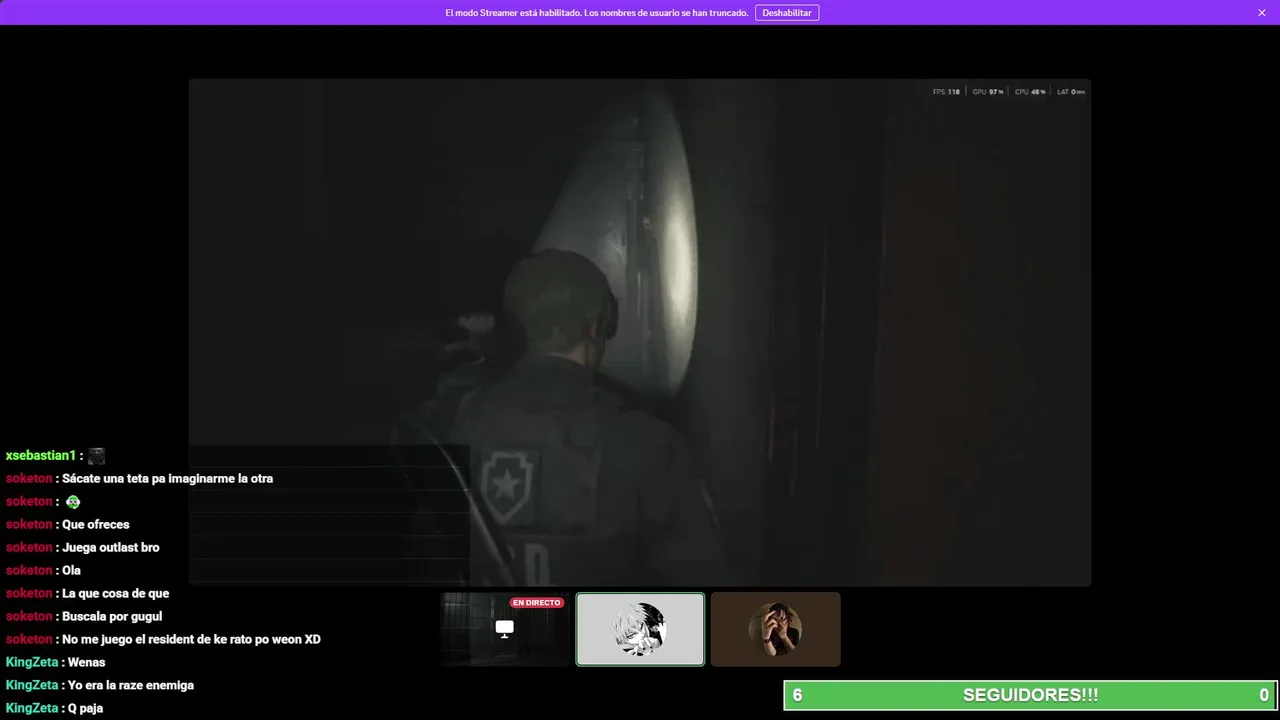Viewport: 1280px width, 720px height.
Task: Click the message 'No me juego el resident'
Action: point(191,640)
